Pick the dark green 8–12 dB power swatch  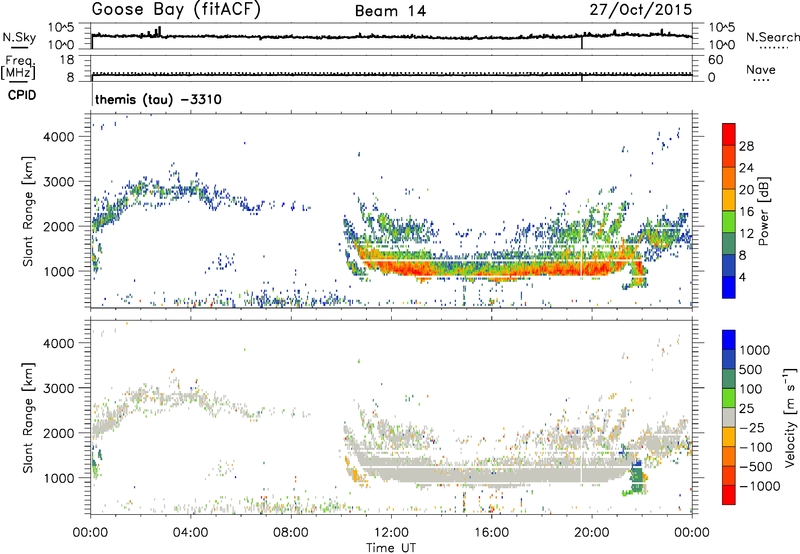pos(729,244)
